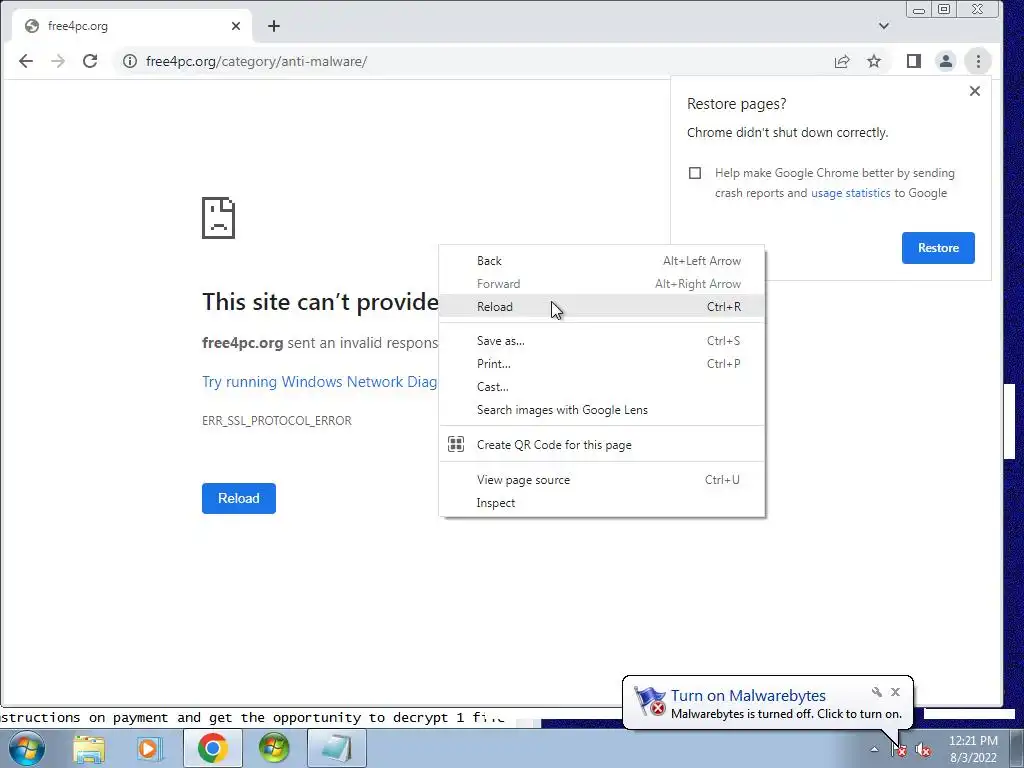1024x768 pixels.
Task: Choose Inspect from context menu
Action: [x=601, y=503]
